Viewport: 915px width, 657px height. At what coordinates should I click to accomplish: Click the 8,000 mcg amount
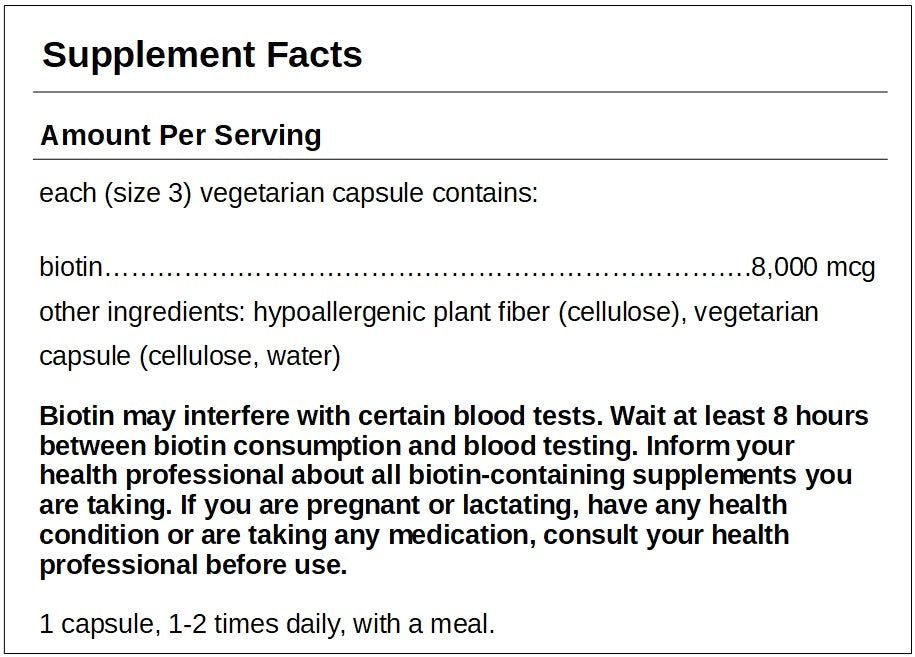(813, 268)
